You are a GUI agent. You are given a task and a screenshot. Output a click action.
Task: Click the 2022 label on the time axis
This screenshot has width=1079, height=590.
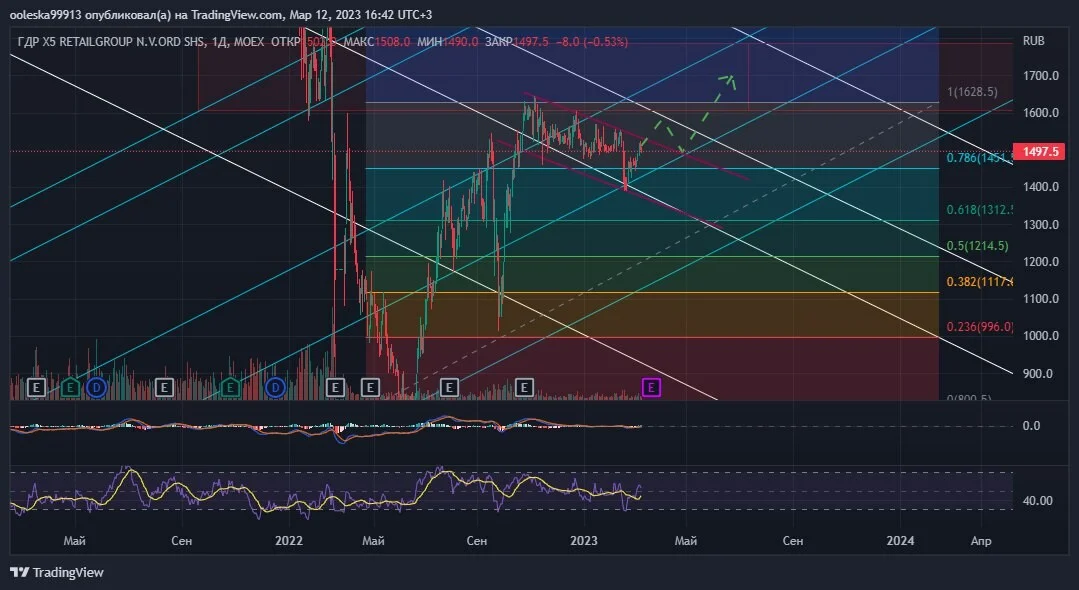[x=289, y=541]
